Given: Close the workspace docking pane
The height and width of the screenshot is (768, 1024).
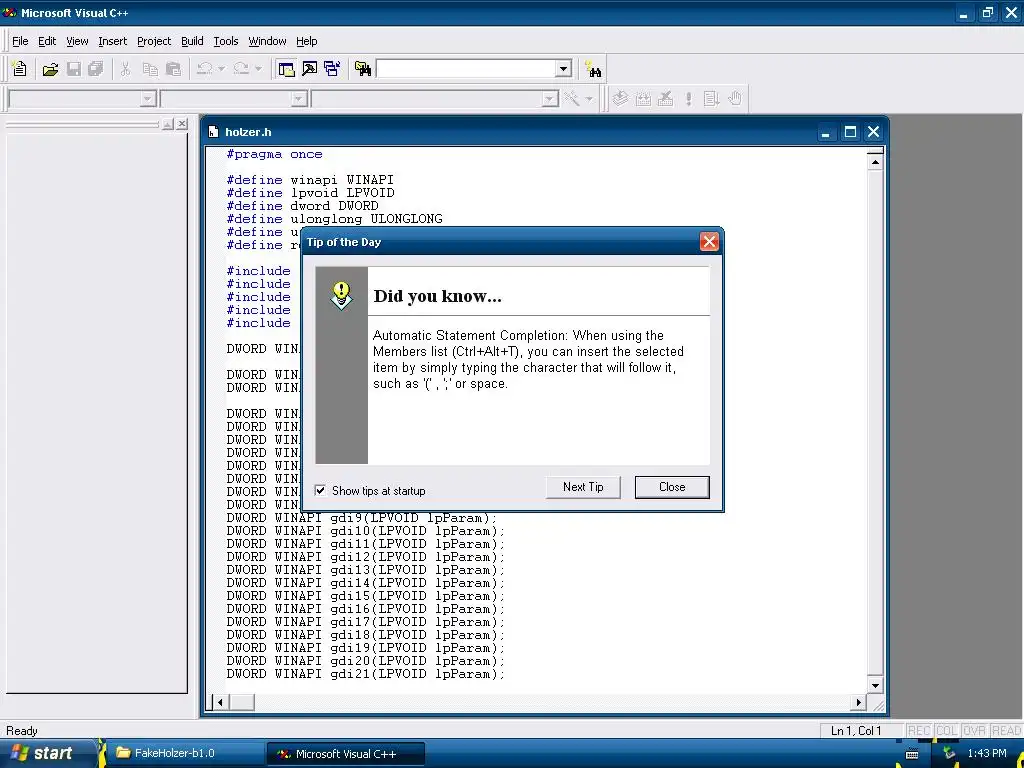Looking at the screenshot, I should pyautogui.click(x=182, y=124).
